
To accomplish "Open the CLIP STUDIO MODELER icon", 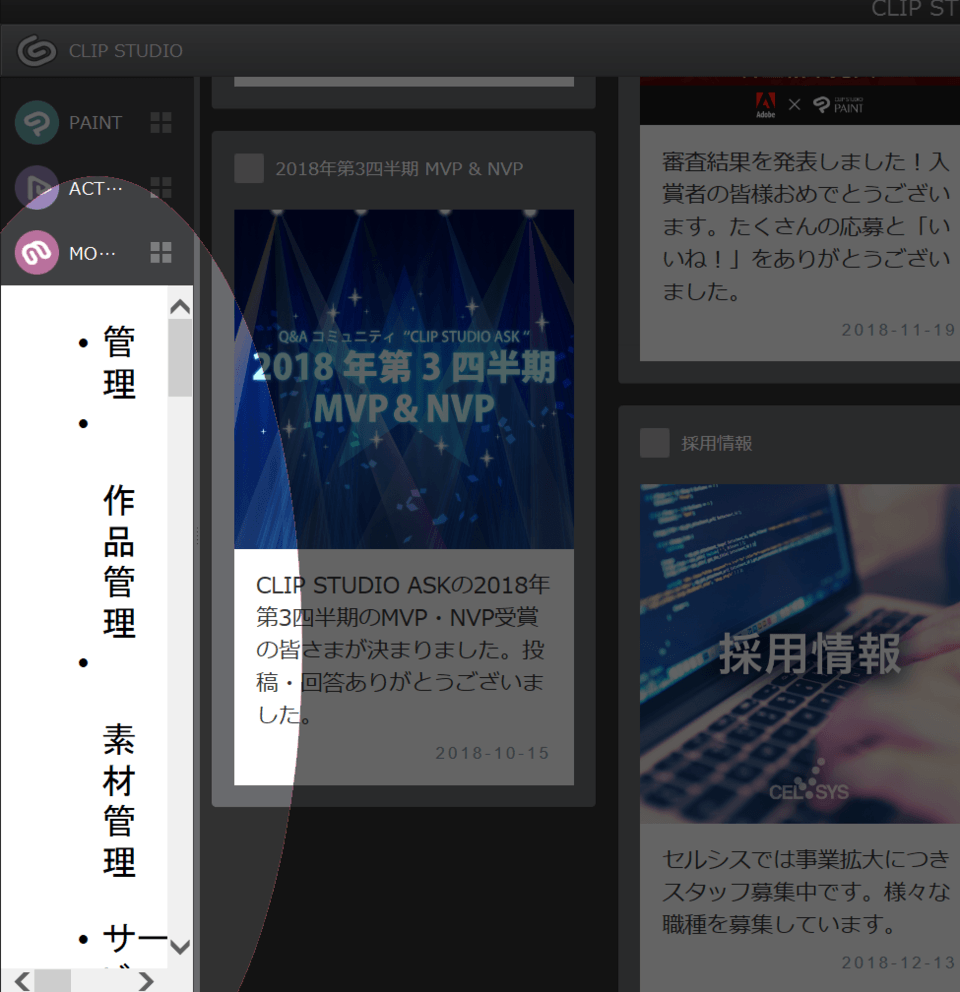I will [x=35, y=253].
